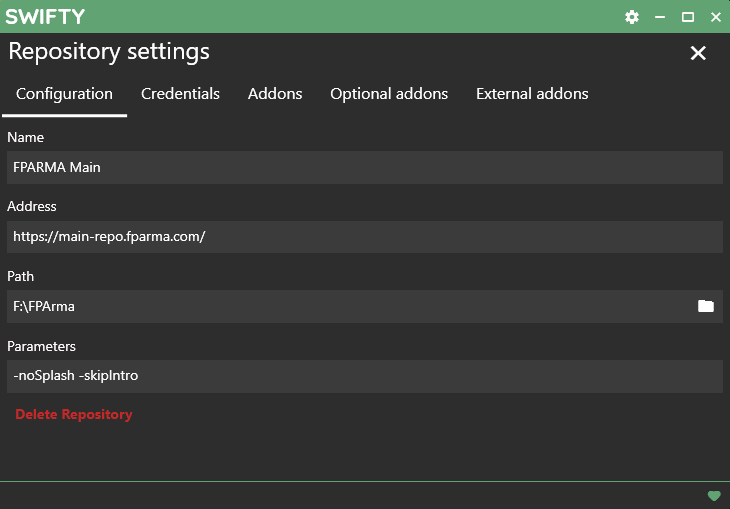Select the Optional addons tab
Image resolution: width=730 pixels, height=509 pixels.
[389, 94]
